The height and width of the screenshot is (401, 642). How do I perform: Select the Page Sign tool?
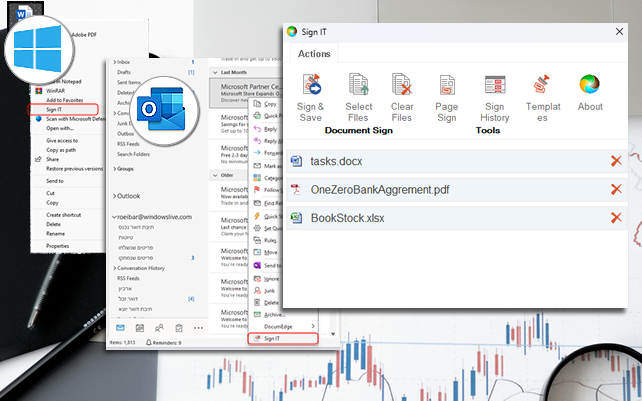click(449, 87)
